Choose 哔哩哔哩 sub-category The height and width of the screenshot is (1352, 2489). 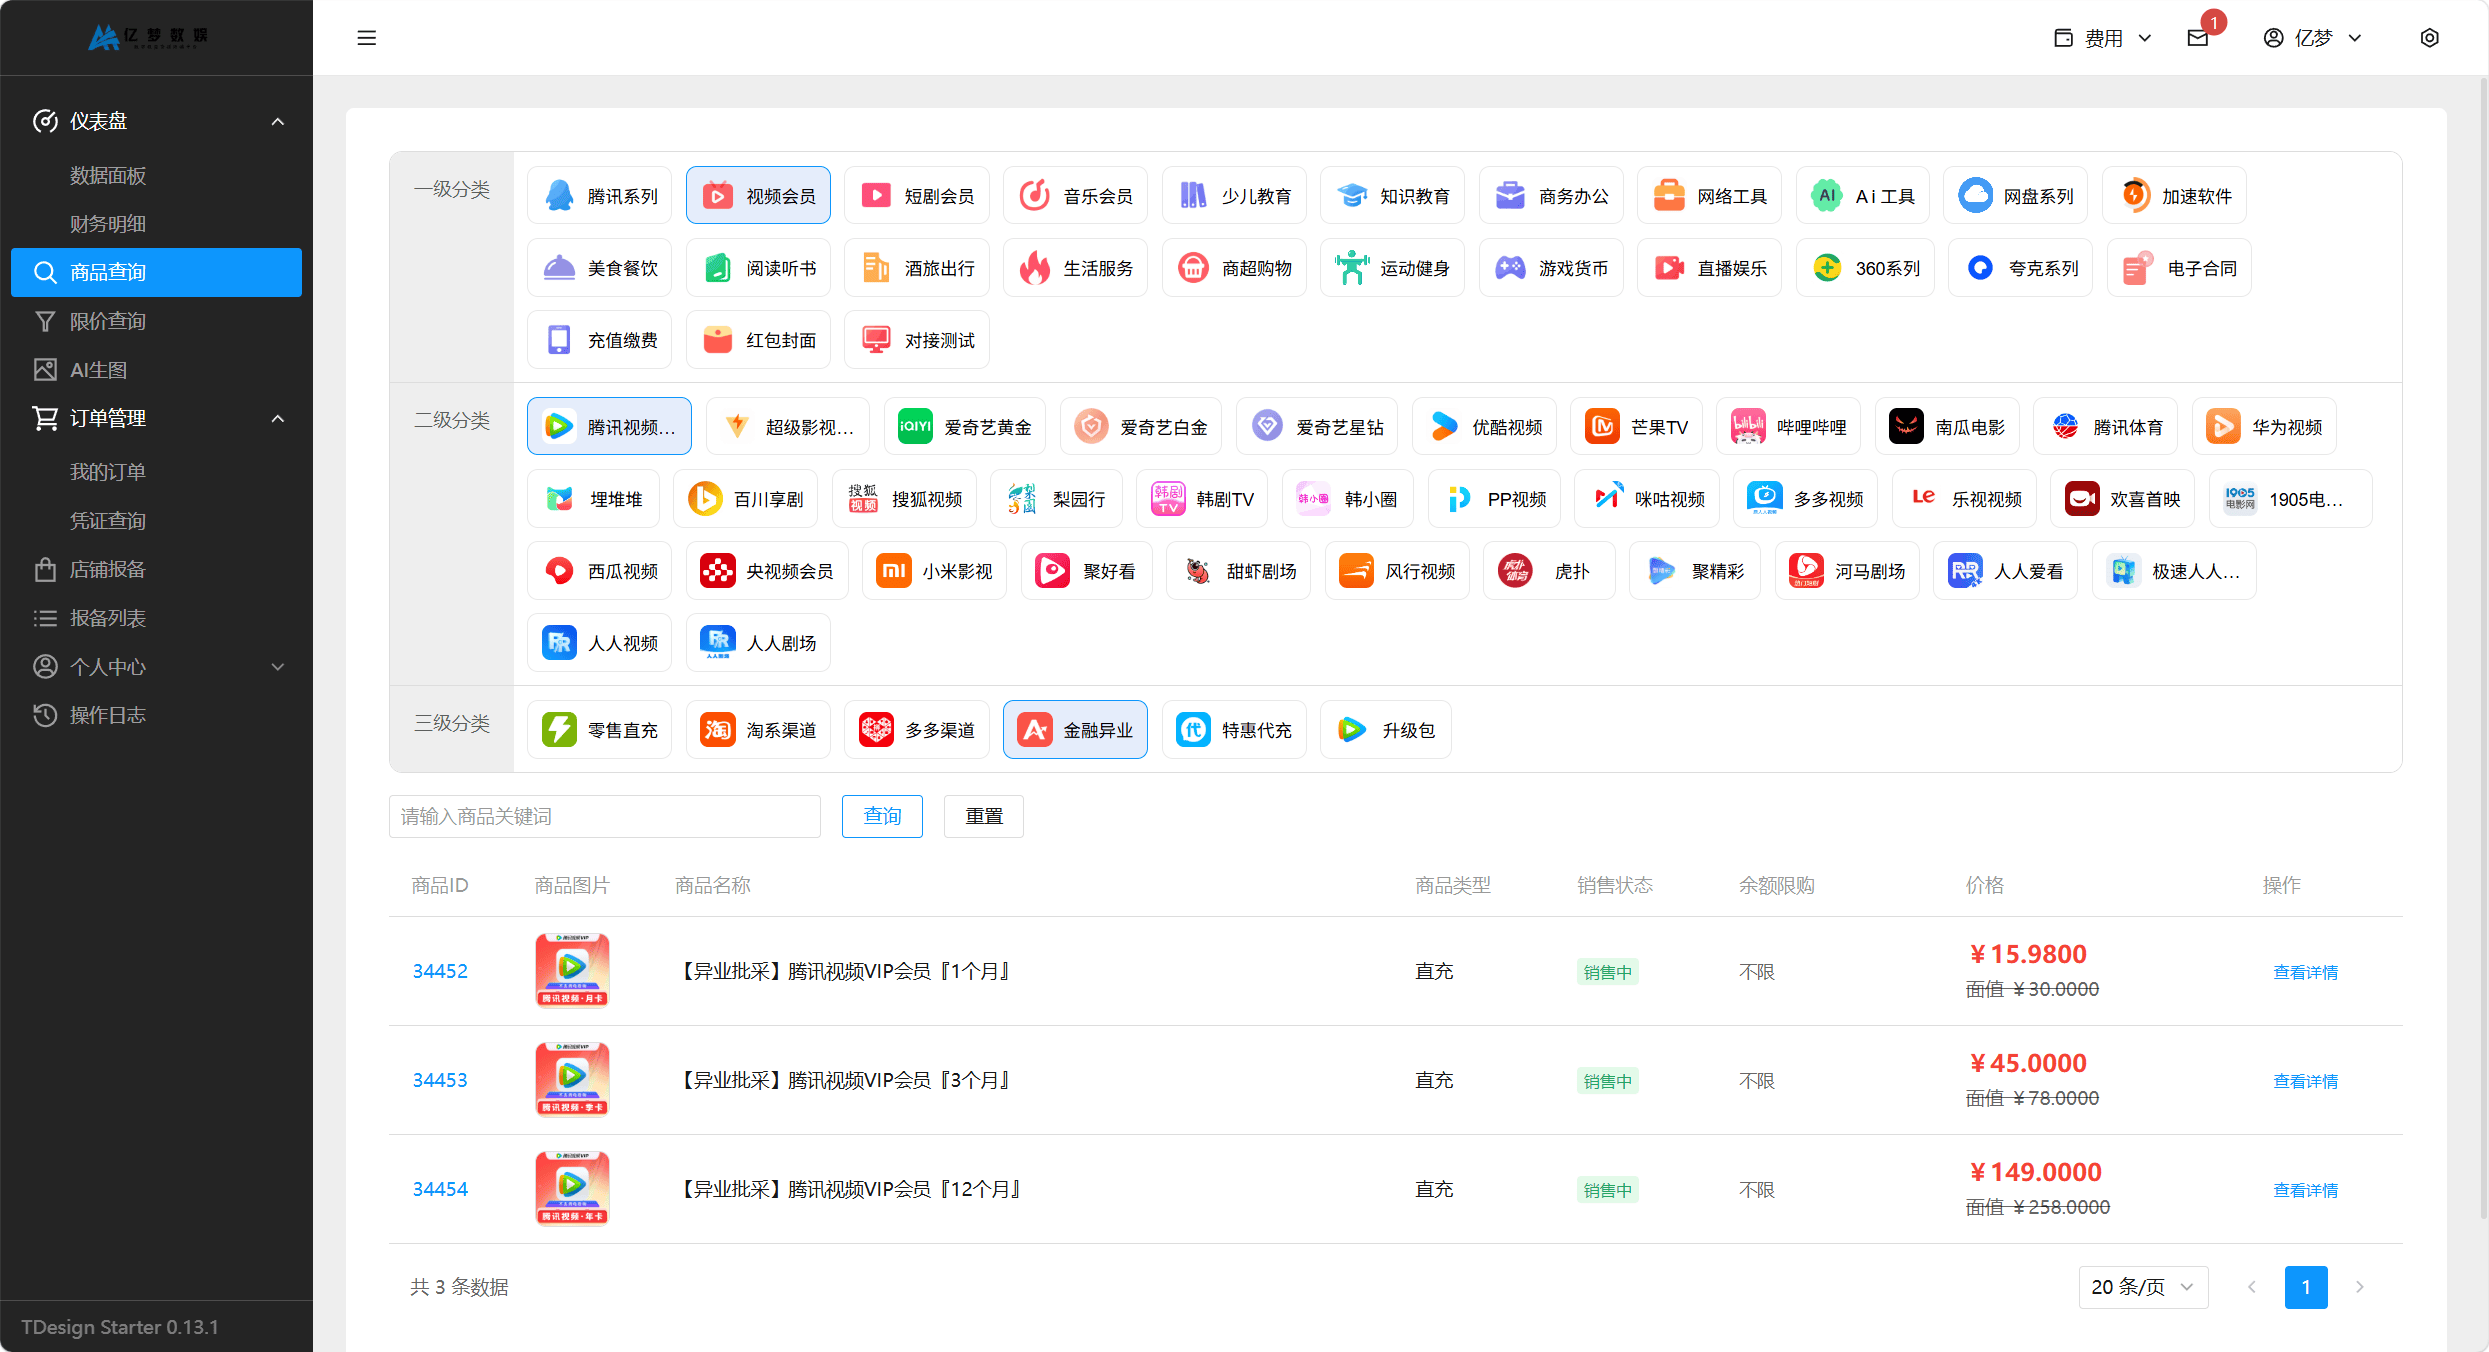(1789, 427)
